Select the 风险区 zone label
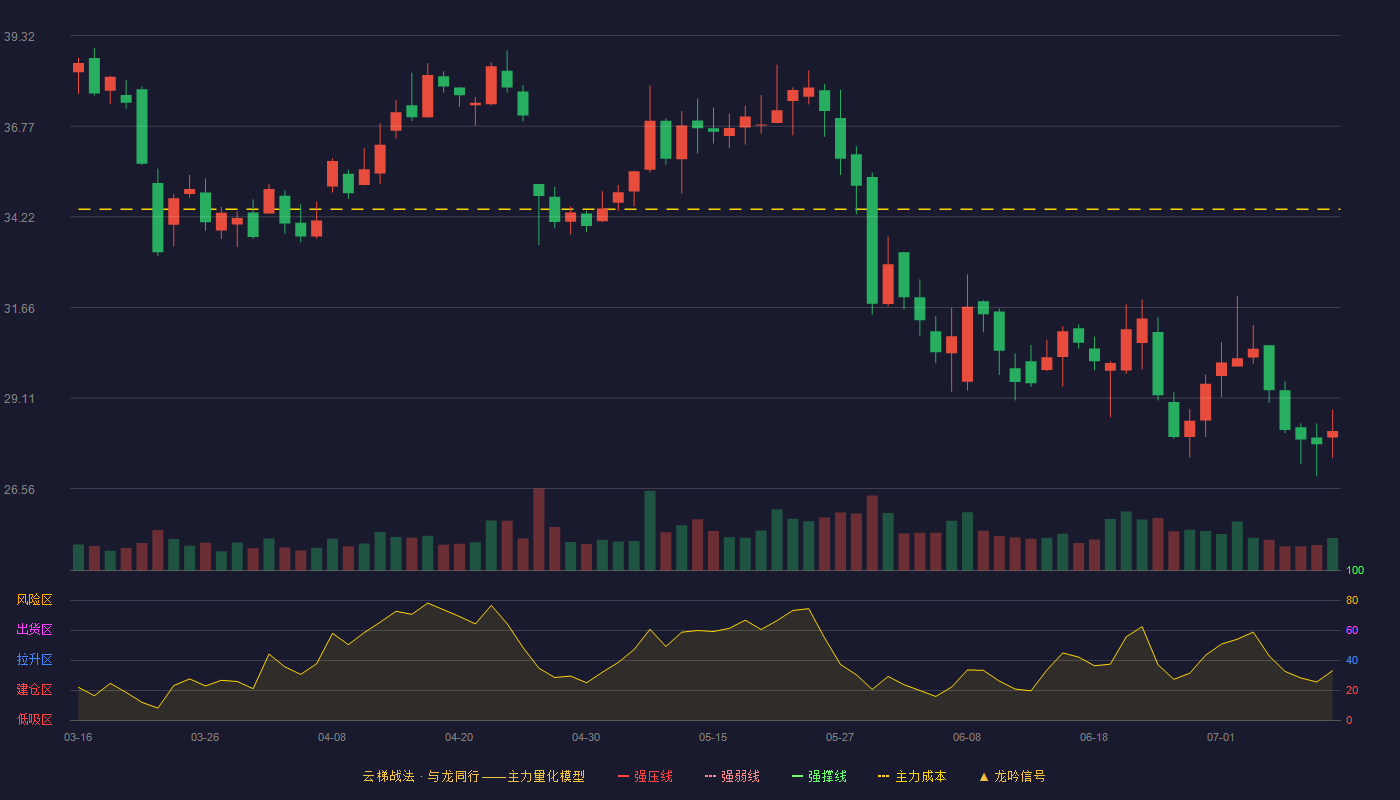 [x=34, y=600]
